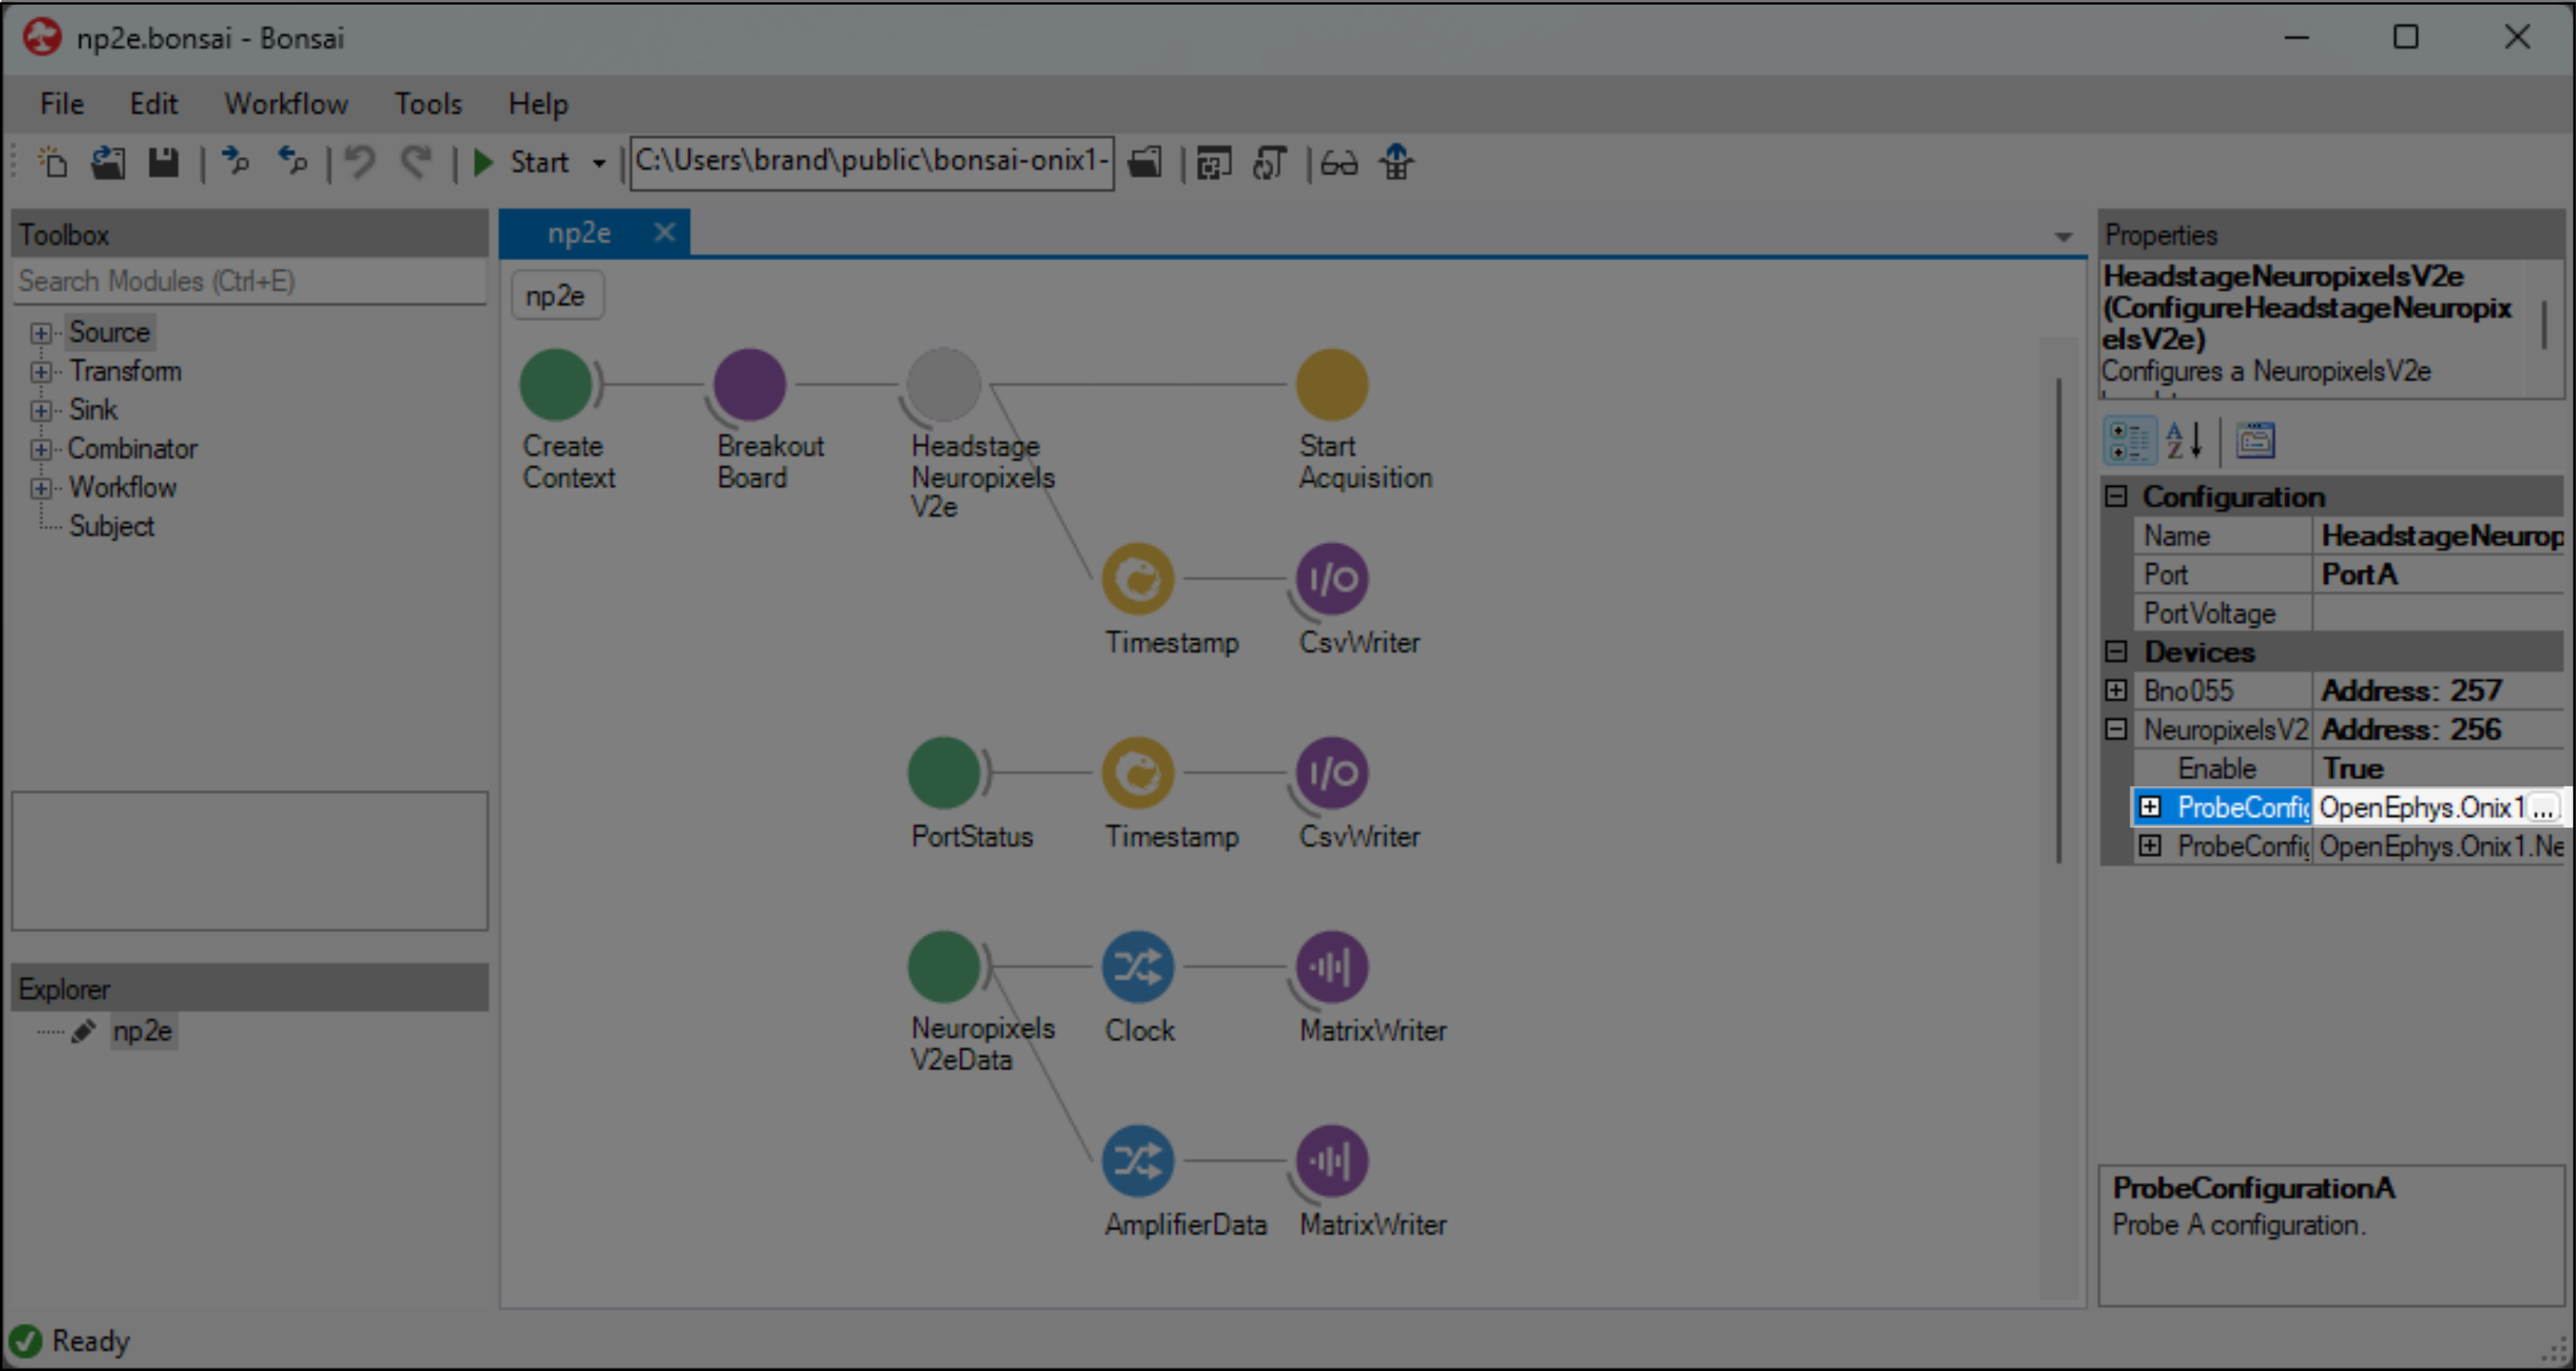
Task: Click the Breakout Board node
Action: pyautogui.click(x=749, y=385)
